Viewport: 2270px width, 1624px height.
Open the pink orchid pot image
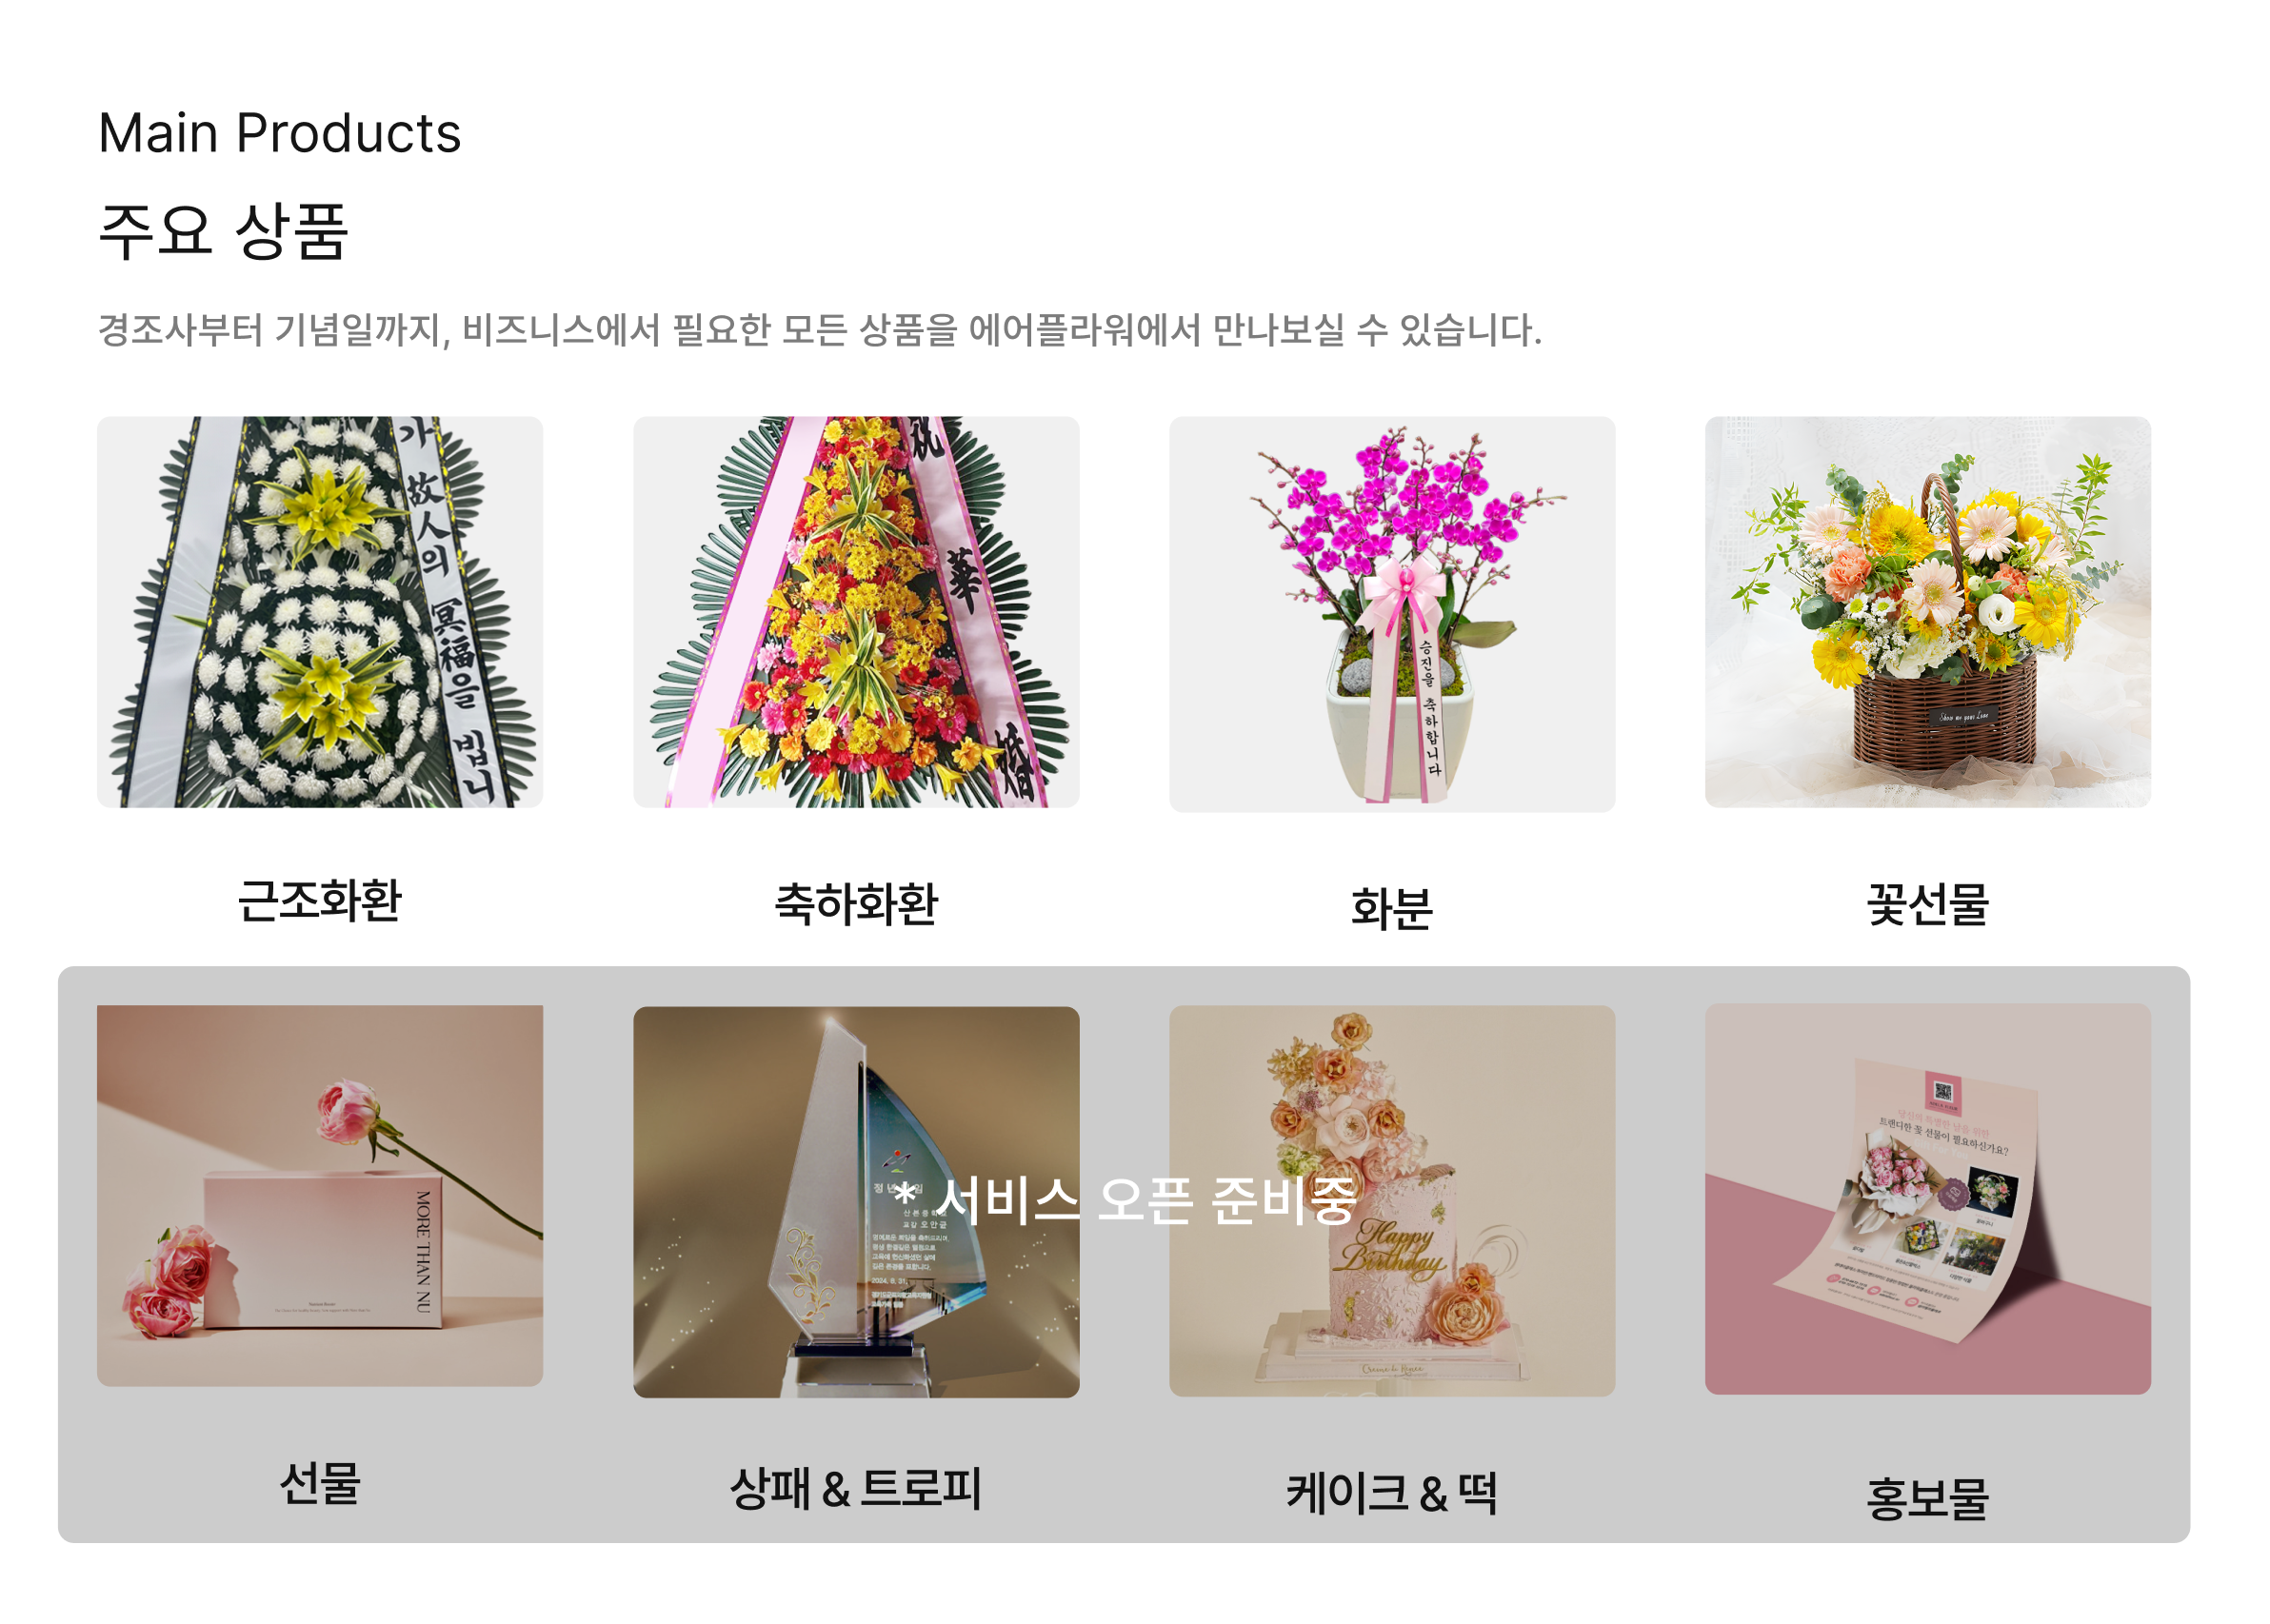click(1392, 614)
